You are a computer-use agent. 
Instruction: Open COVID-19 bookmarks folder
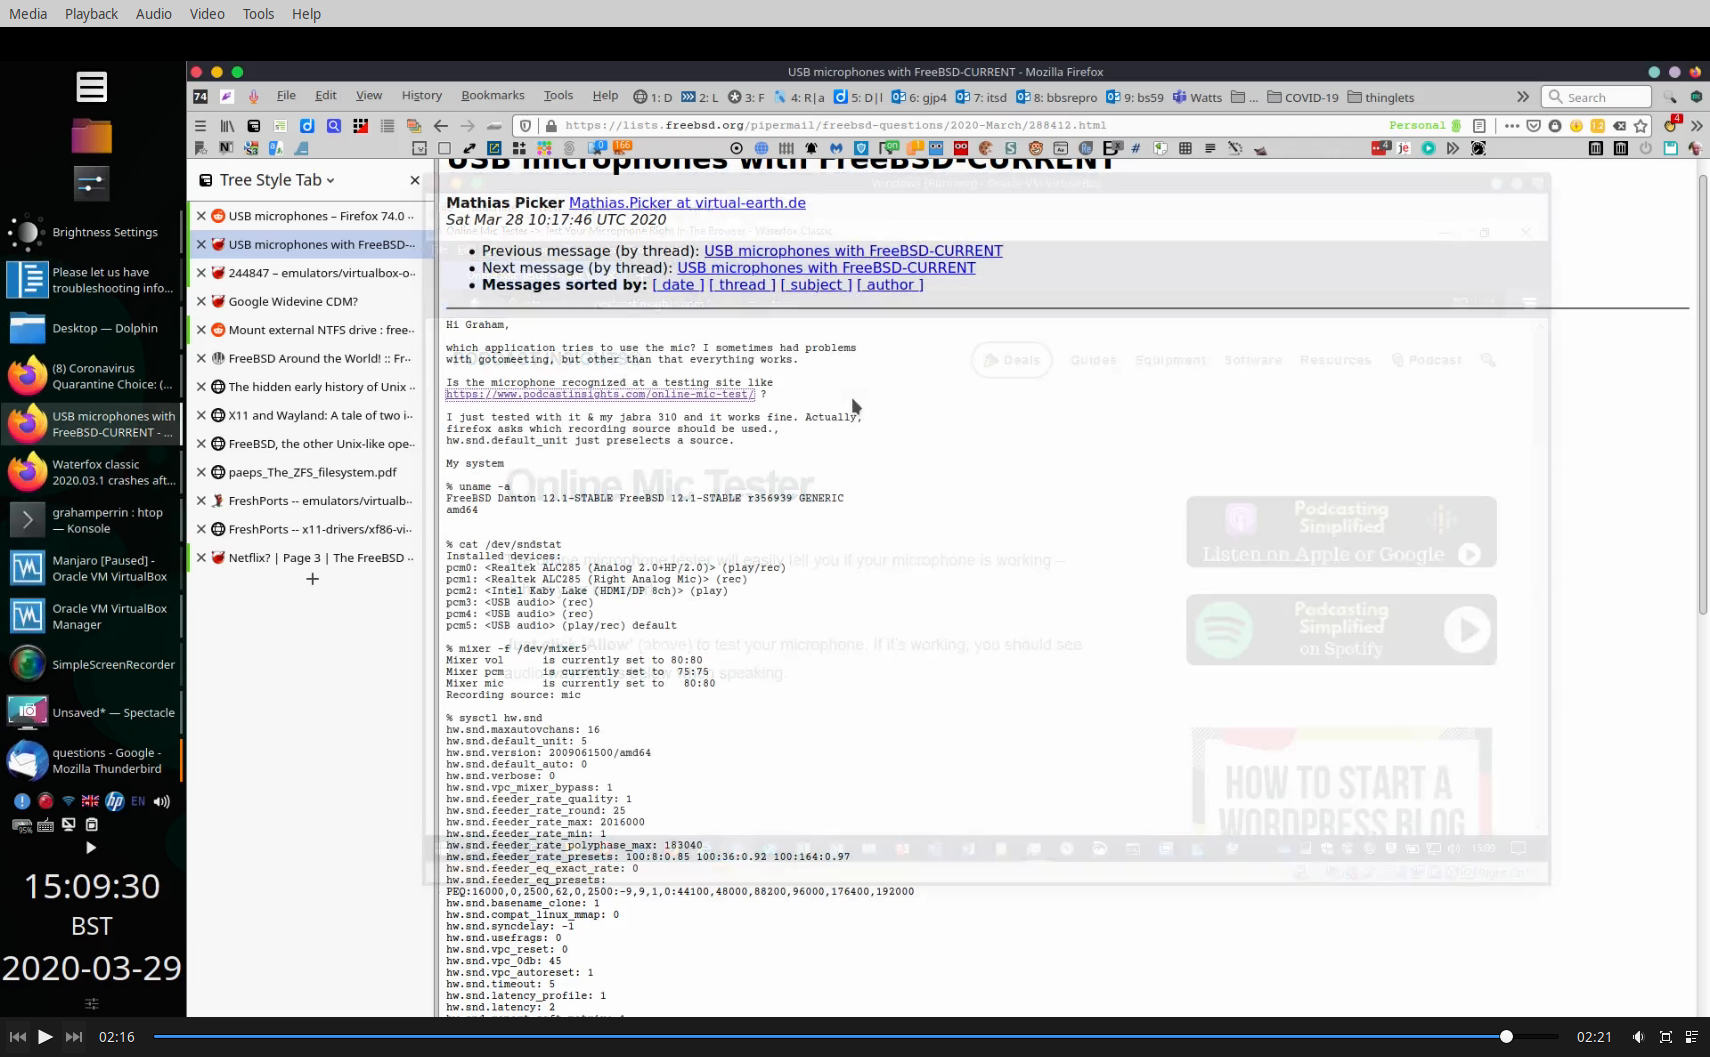point(1302,97)
